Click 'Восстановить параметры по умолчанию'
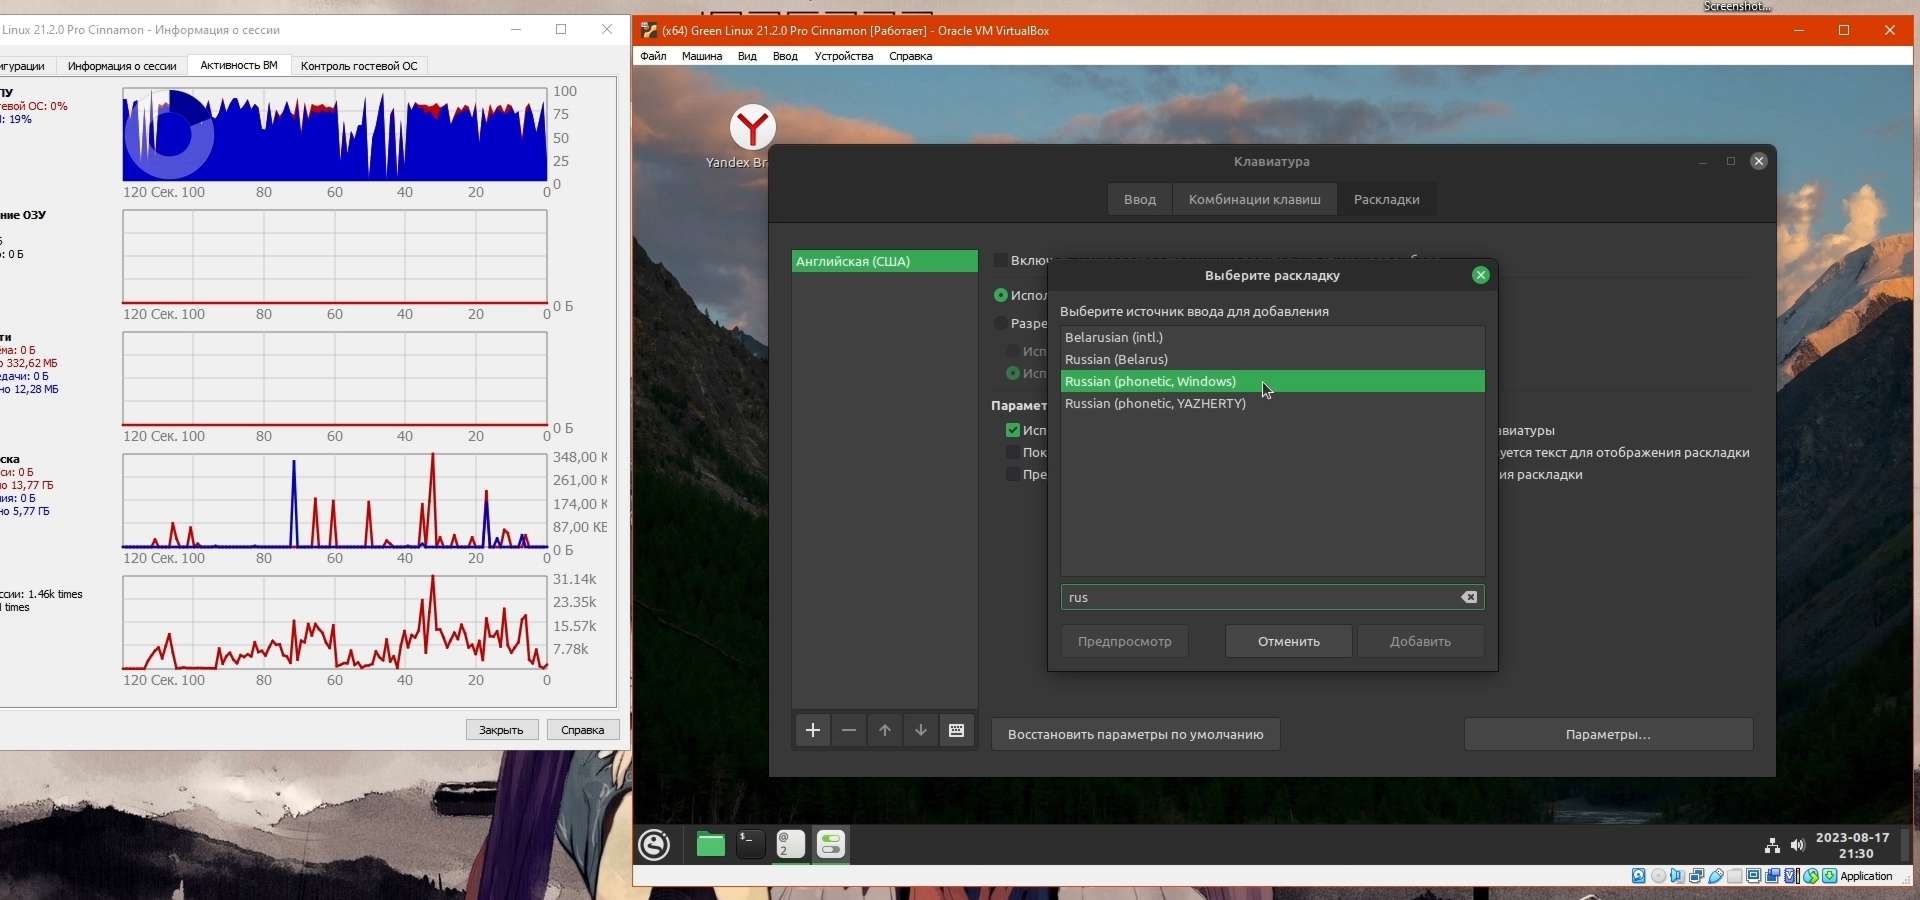 pyautogui.click(x=1136, y=734)
